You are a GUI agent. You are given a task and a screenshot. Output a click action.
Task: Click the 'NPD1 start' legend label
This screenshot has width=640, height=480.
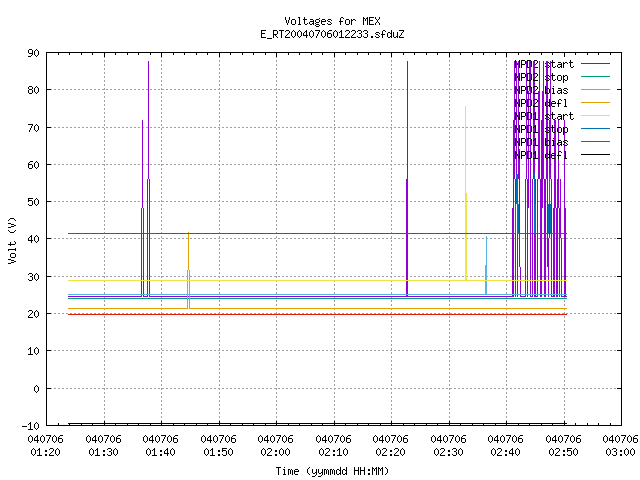tap(544, 116)
